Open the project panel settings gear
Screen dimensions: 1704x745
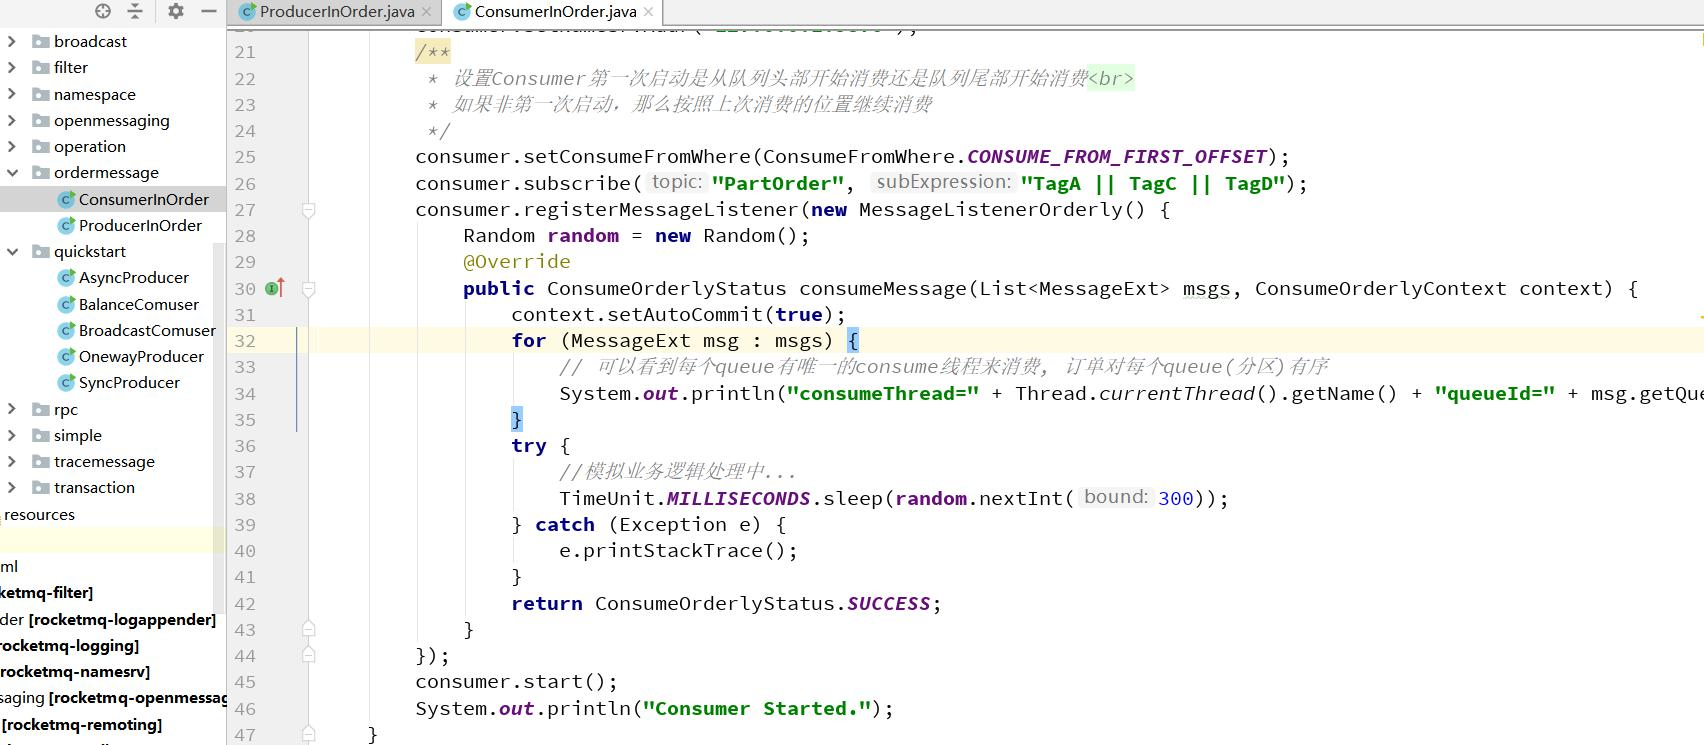[176, 11]
